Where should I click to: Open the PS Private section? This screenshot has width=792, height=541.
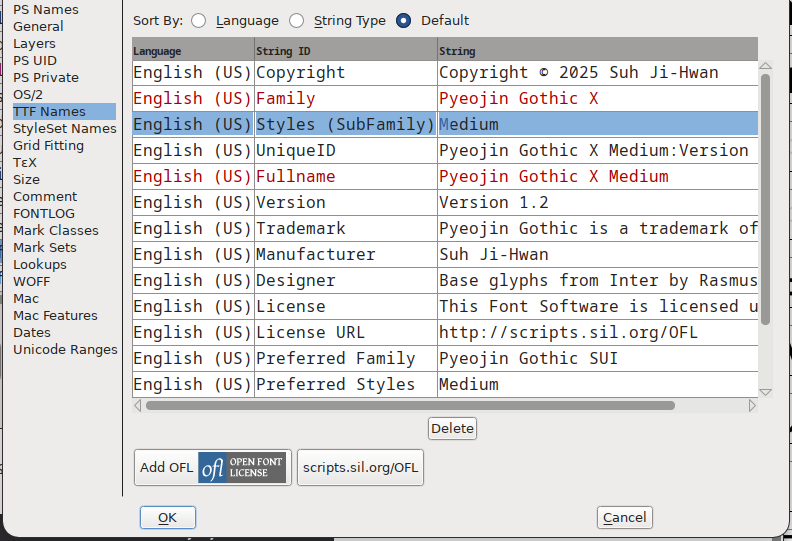pos(46,77)
